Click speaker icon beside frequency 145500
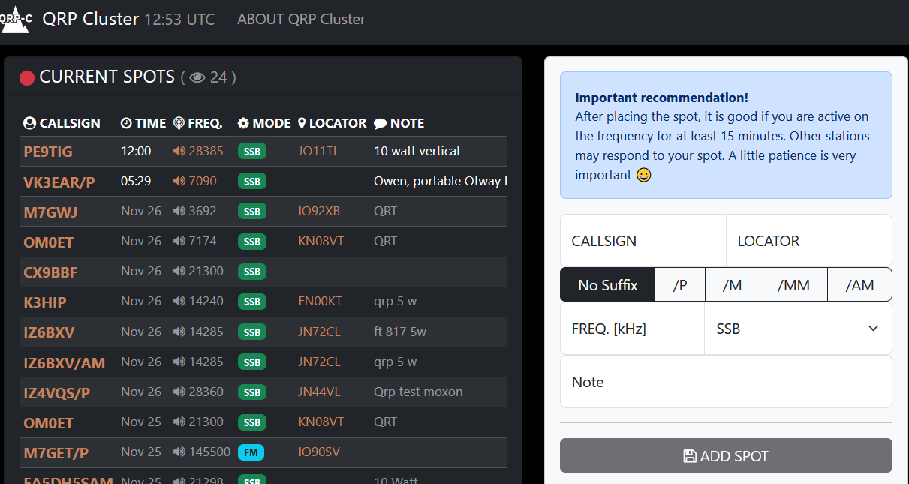This screenshot has width=909, height=484. click(x=179, y=452)
